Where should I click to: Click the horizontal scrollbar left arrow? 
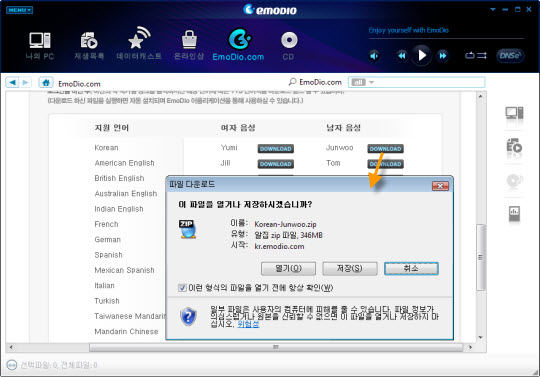(x=11, y=347)
